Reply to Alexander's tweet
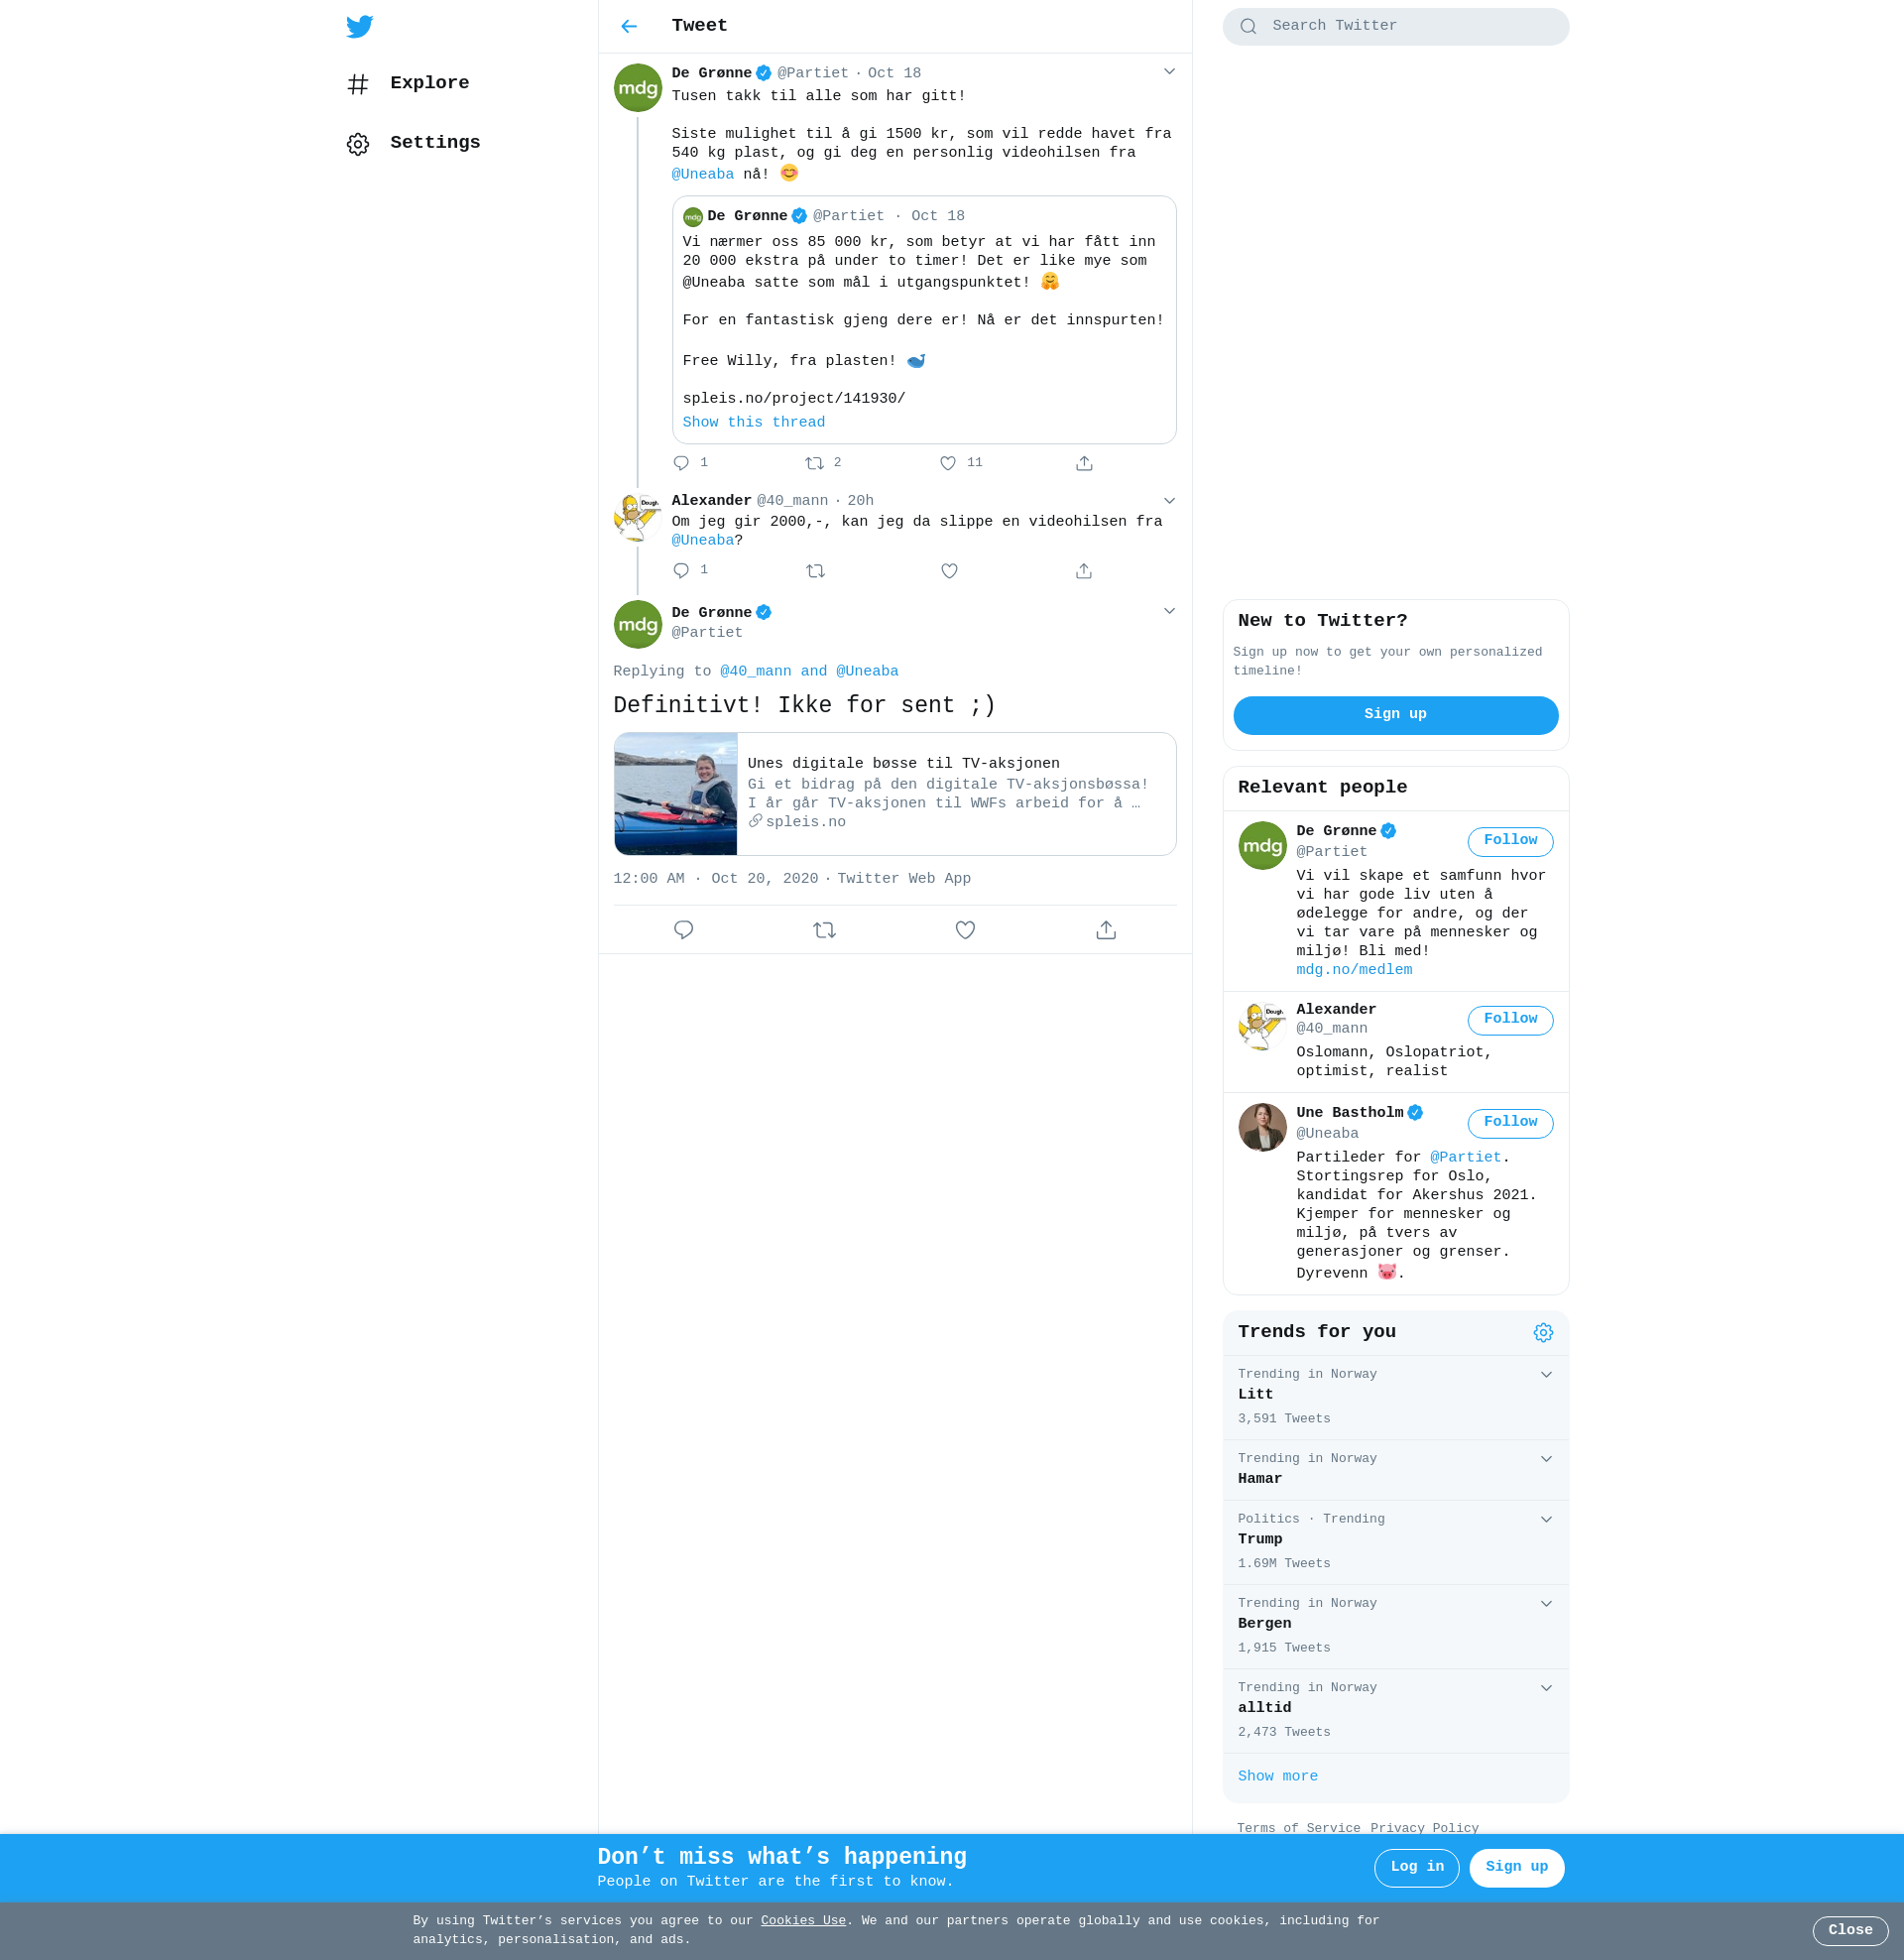Viewport: 1904px width, 1960px height. 681,570
